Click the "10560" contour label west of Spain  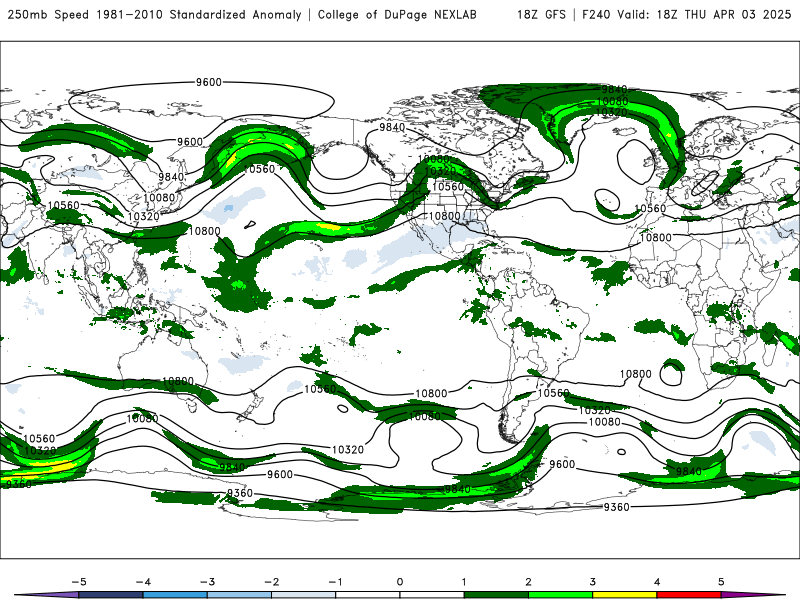650,208
